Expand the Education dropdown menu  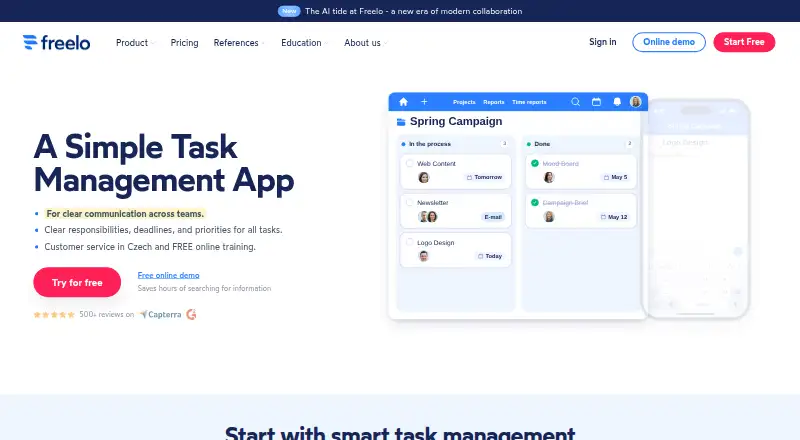[x=305, y=43]
